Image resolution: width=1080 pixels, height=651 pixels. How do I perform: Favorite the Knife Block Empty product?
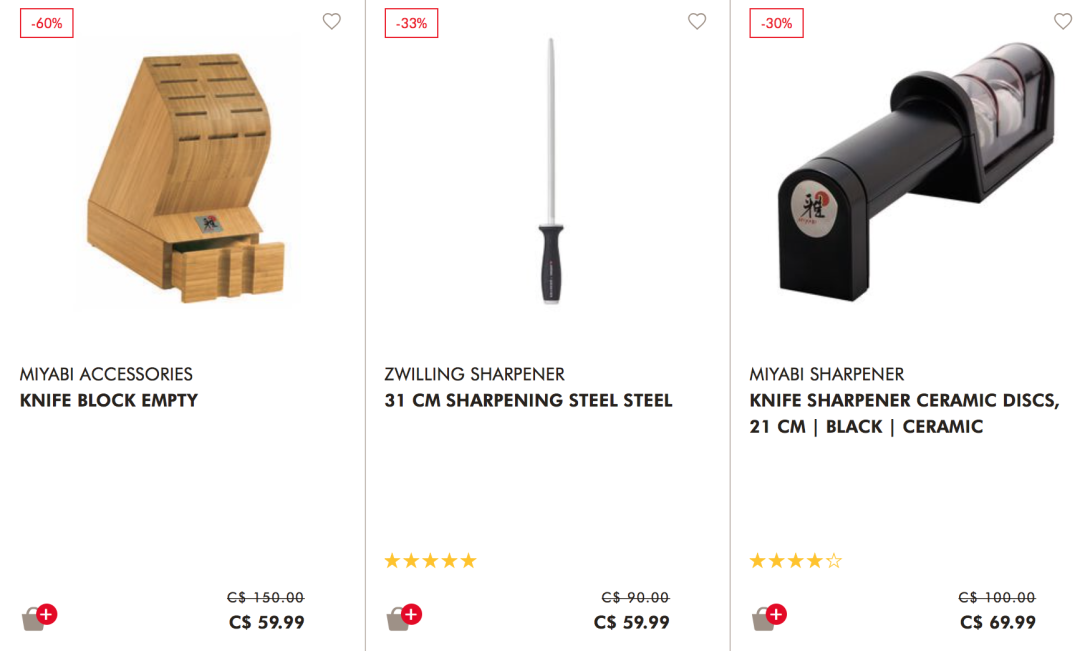click(332, 22)
